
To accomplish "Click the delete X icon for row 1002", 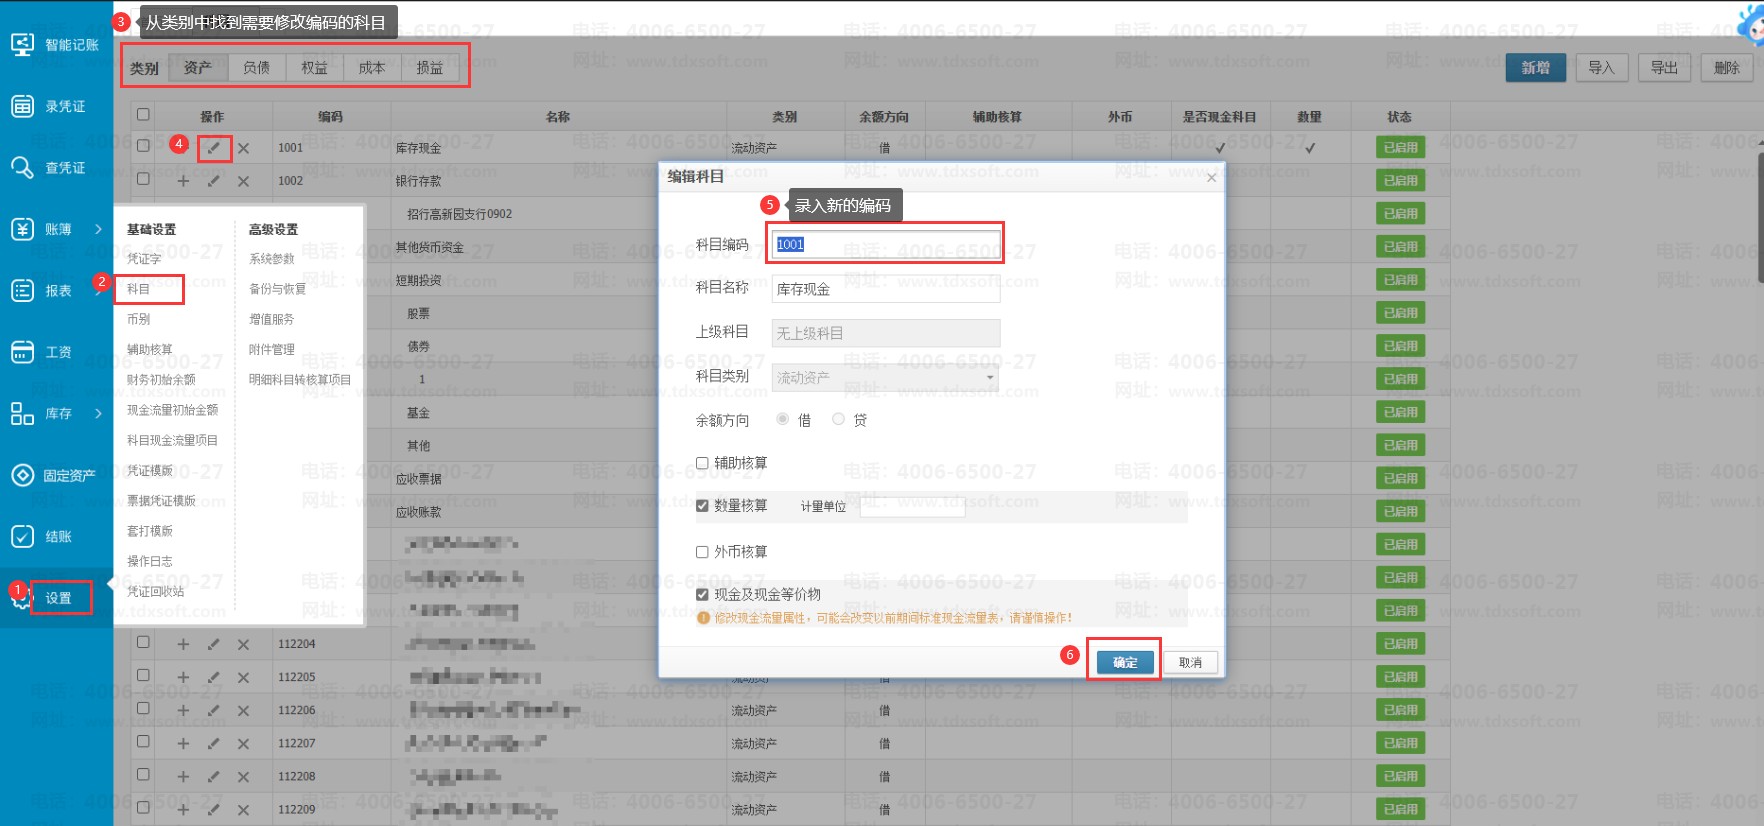I will [x=243, y=181].
